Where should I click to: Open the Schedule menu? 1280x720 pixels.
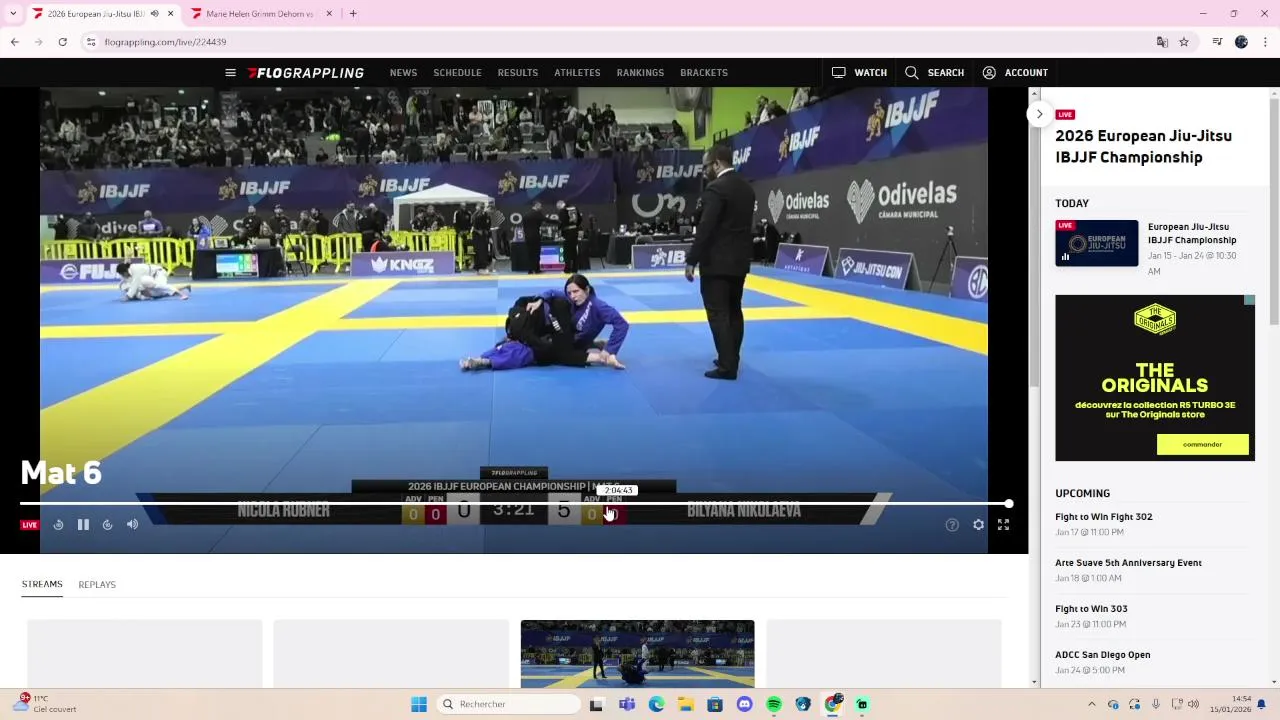click(x=457, y=73)
